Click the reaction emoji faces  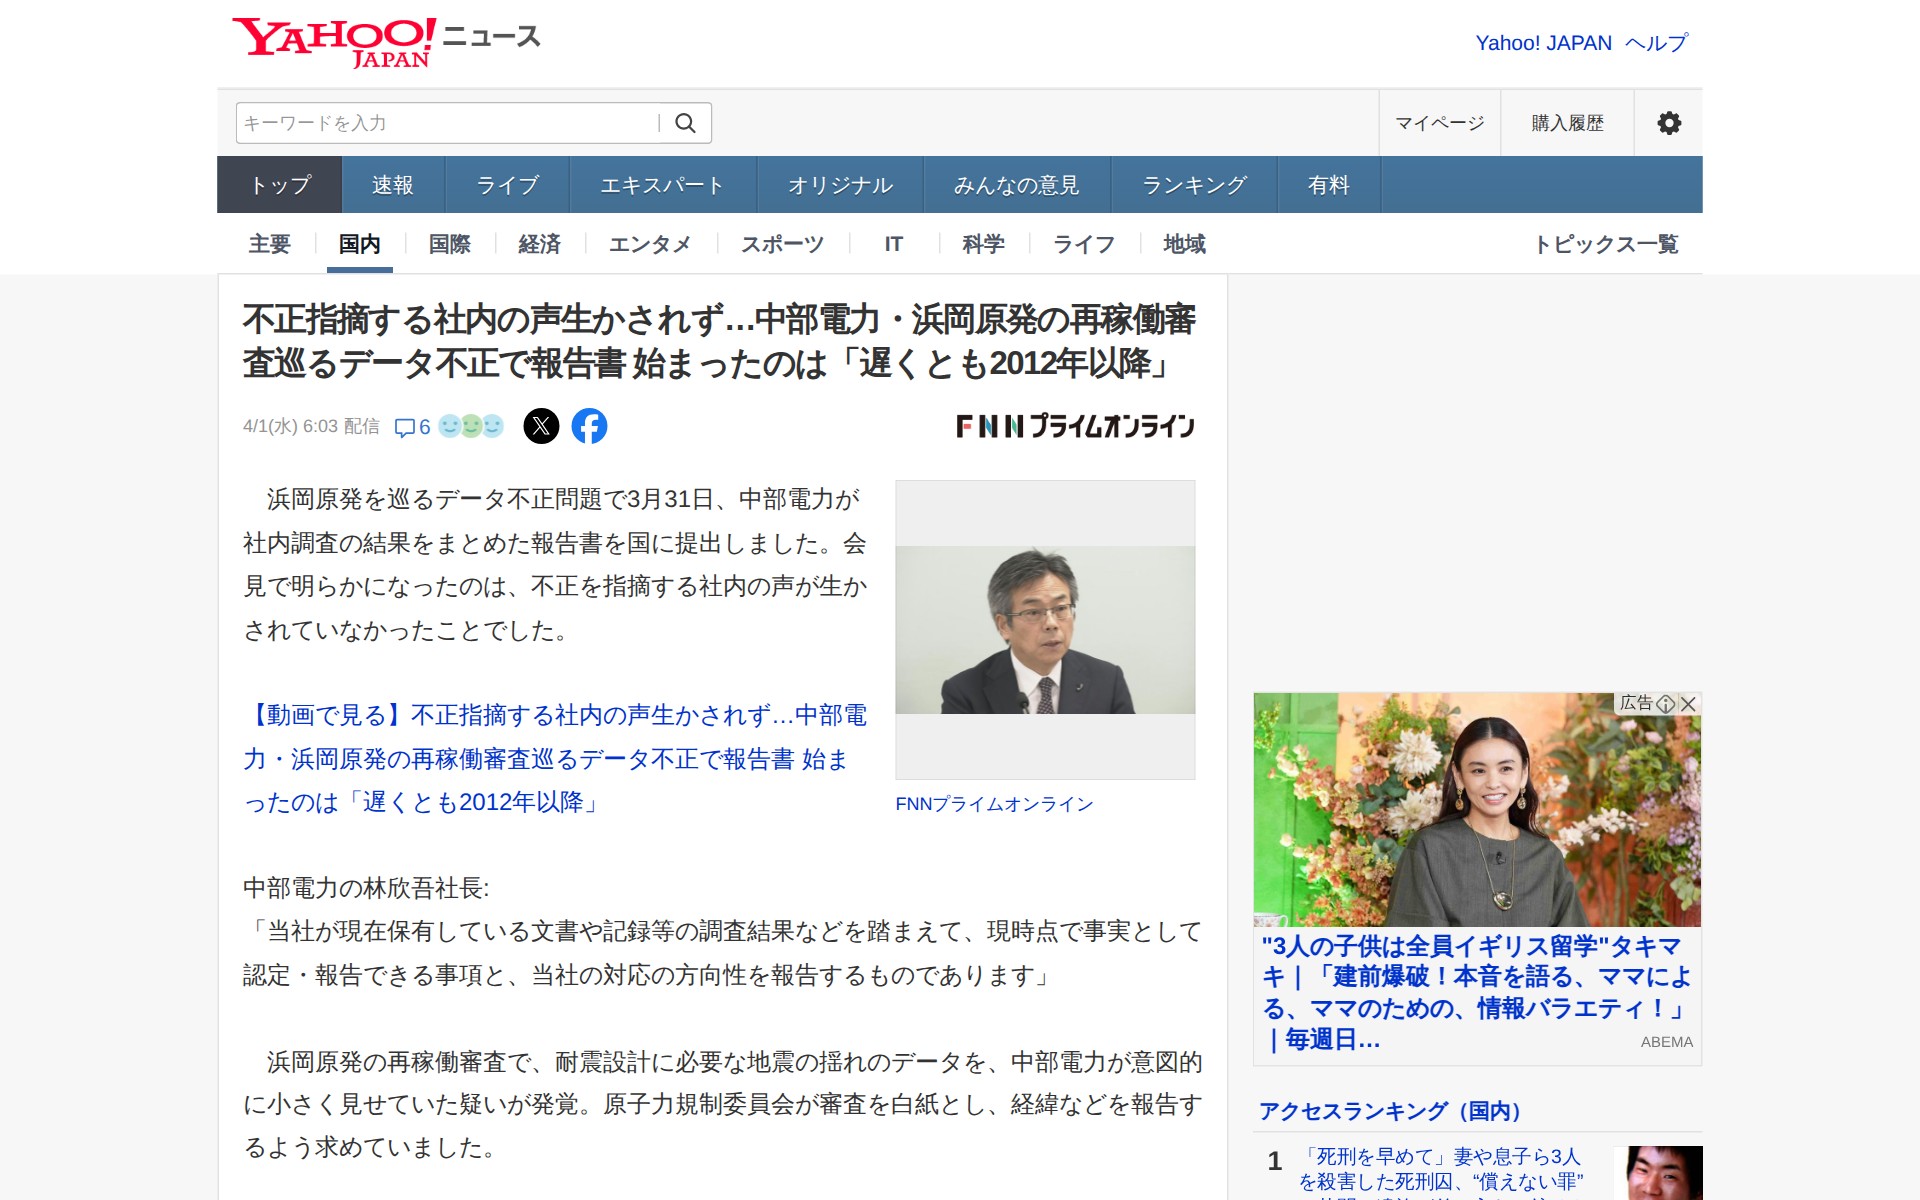coord(471,426)
